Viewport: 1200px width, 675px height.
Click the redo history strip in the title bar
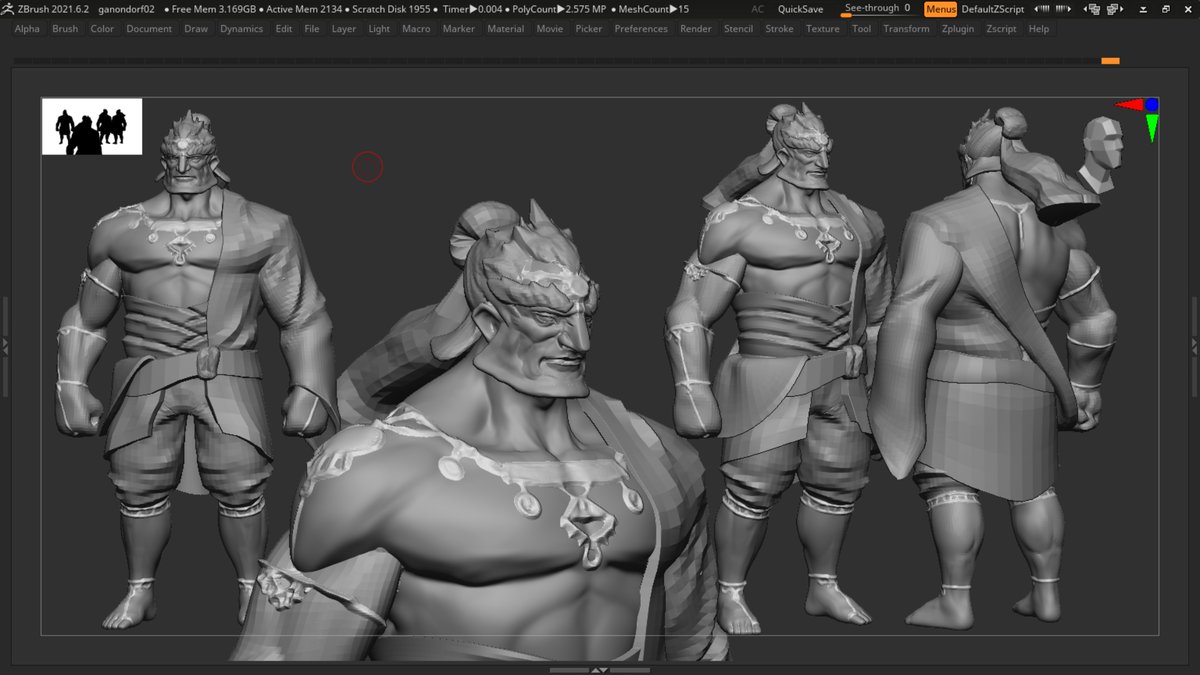pos(1062,9)
